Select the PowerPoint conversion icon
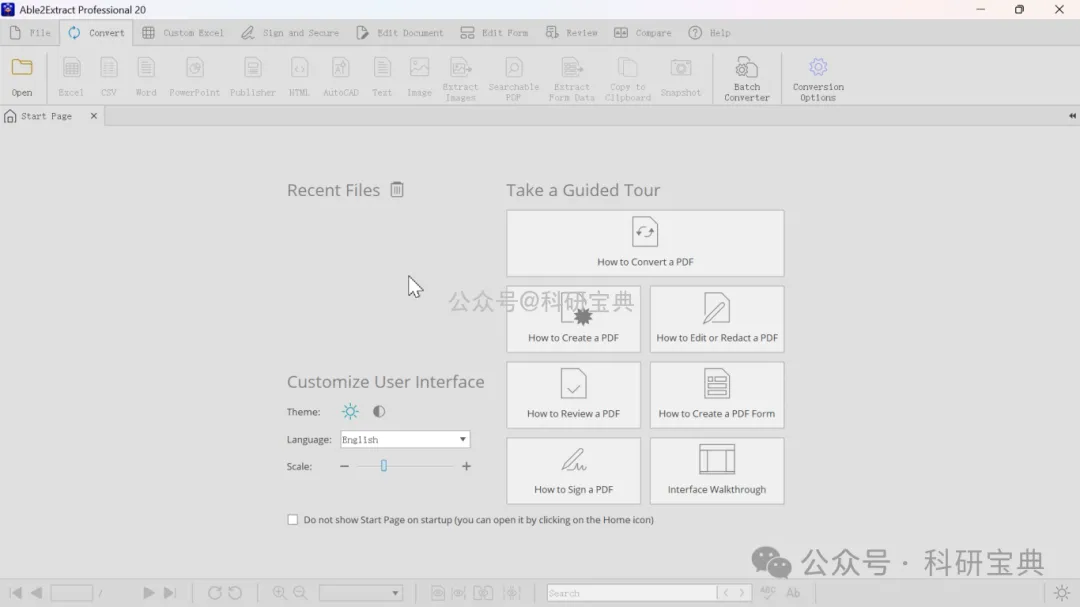The image size is (1080, 607). (x=194, y=76)
